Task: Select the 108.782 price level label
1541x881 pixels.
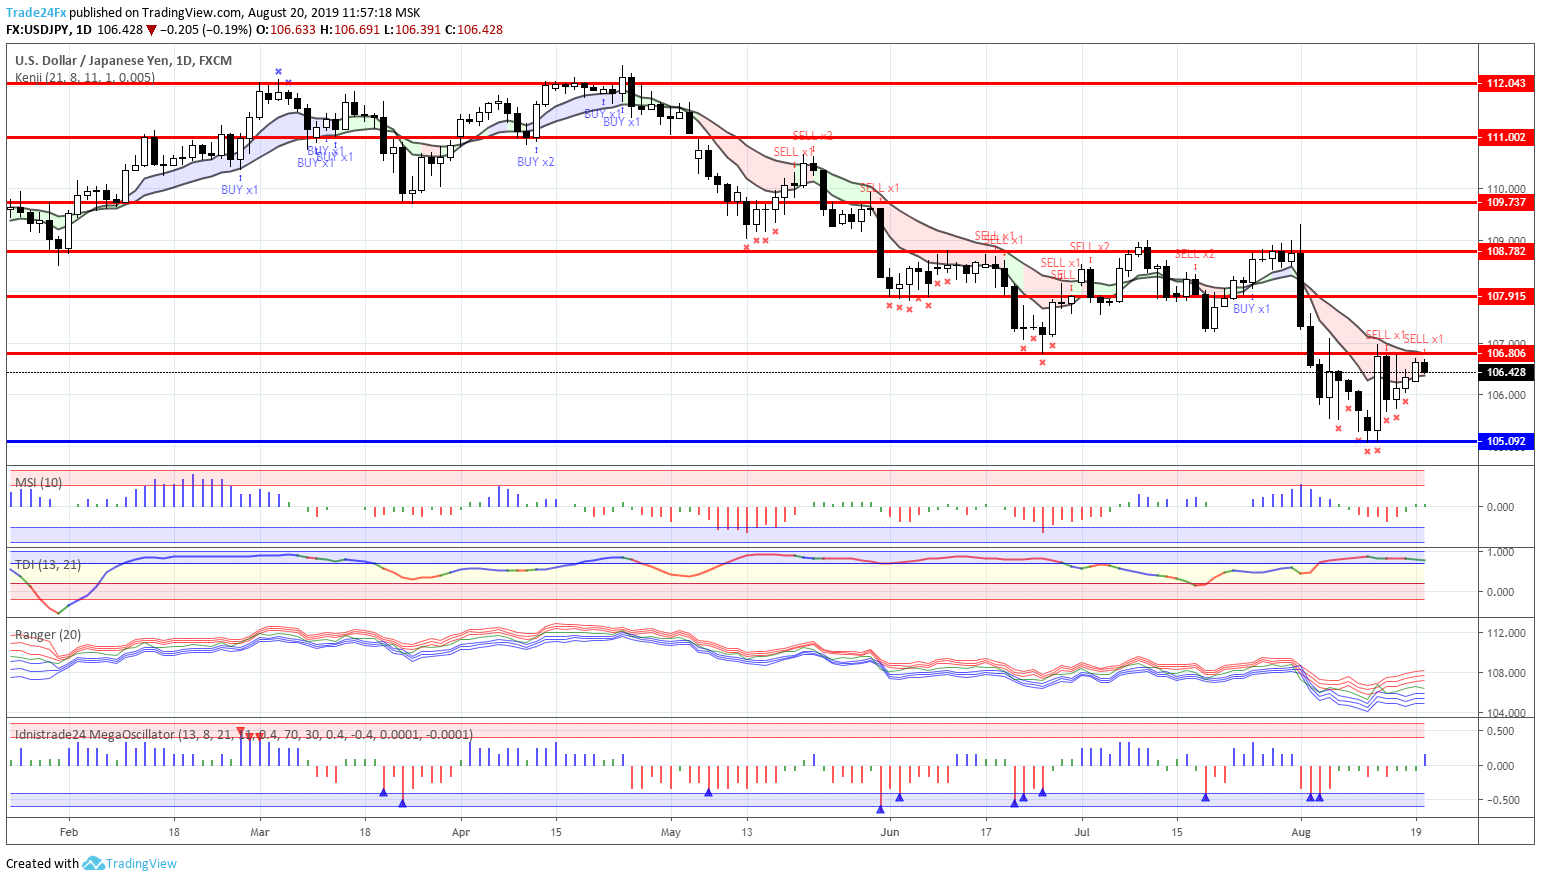Action: (1506, 251)
